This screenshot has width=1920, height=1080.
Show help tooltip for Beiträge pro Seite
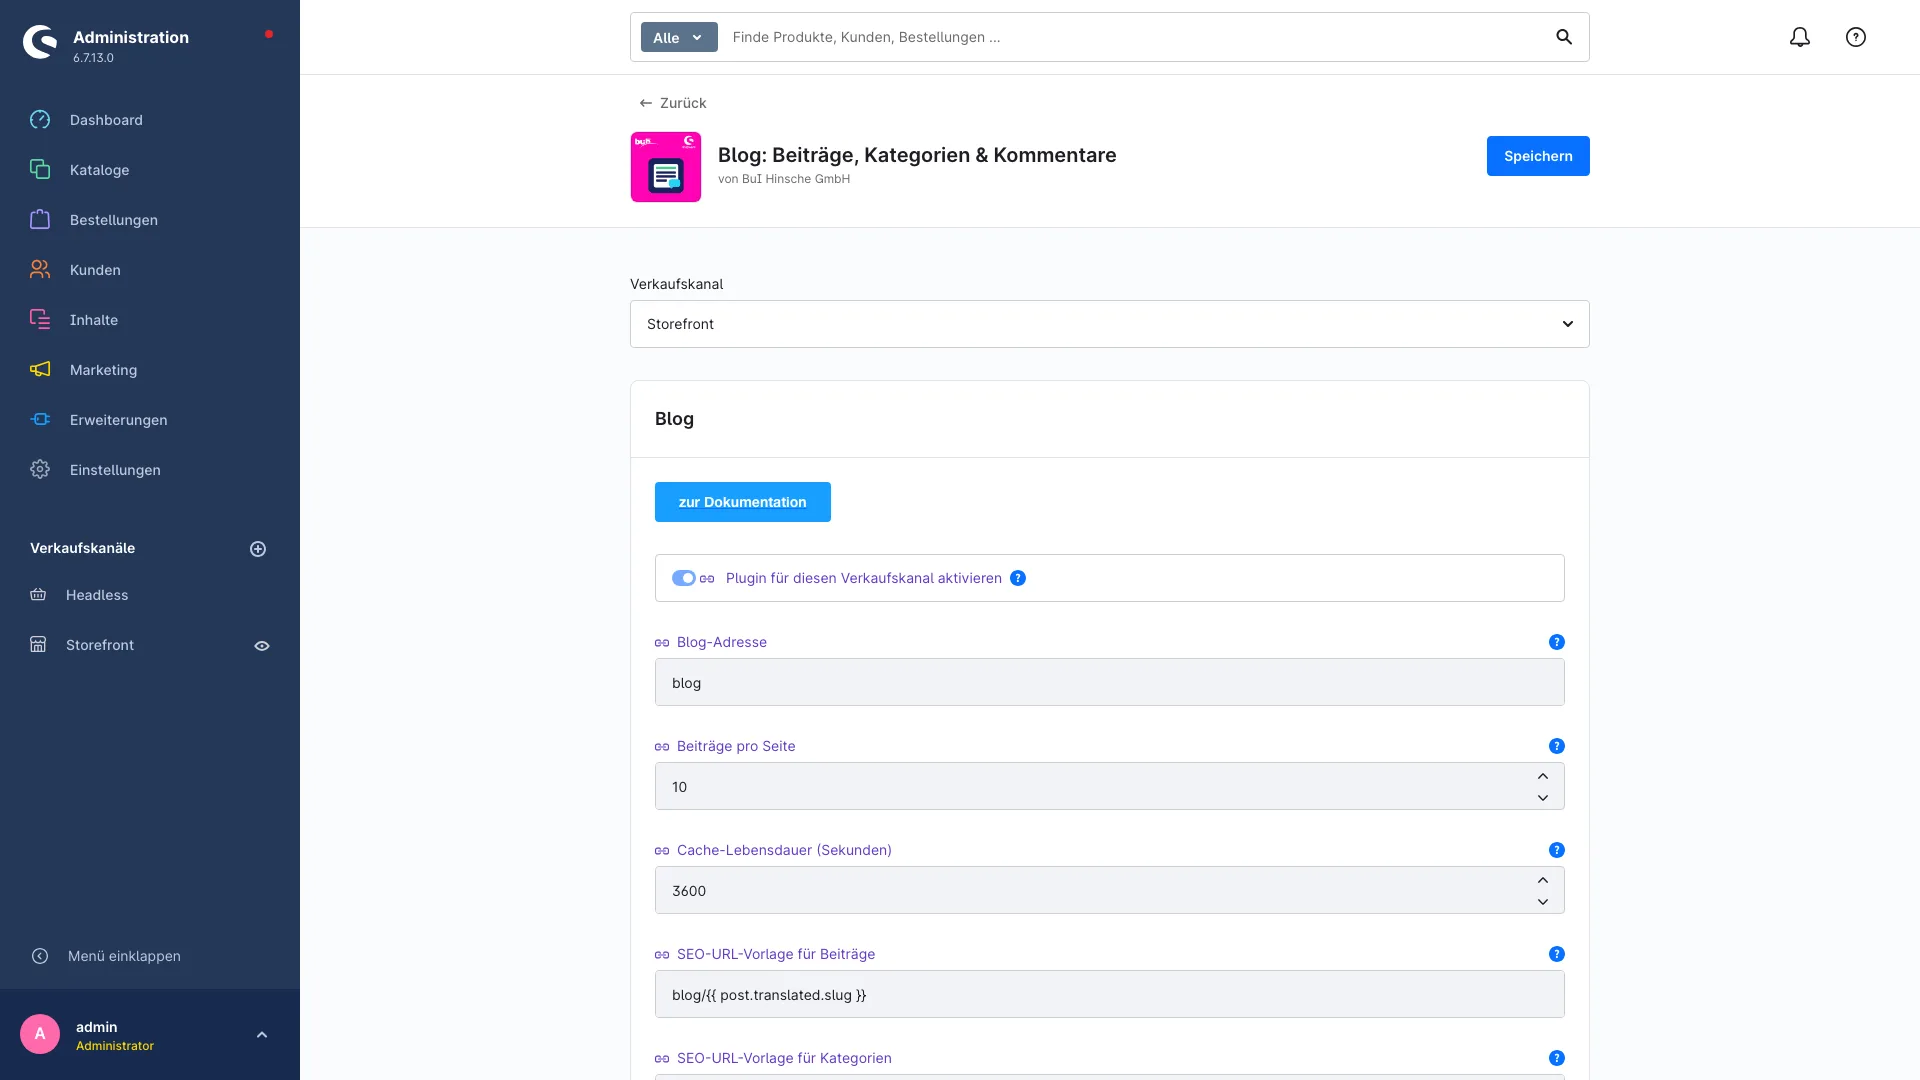pyautogui.click(x=1557, y=746)
